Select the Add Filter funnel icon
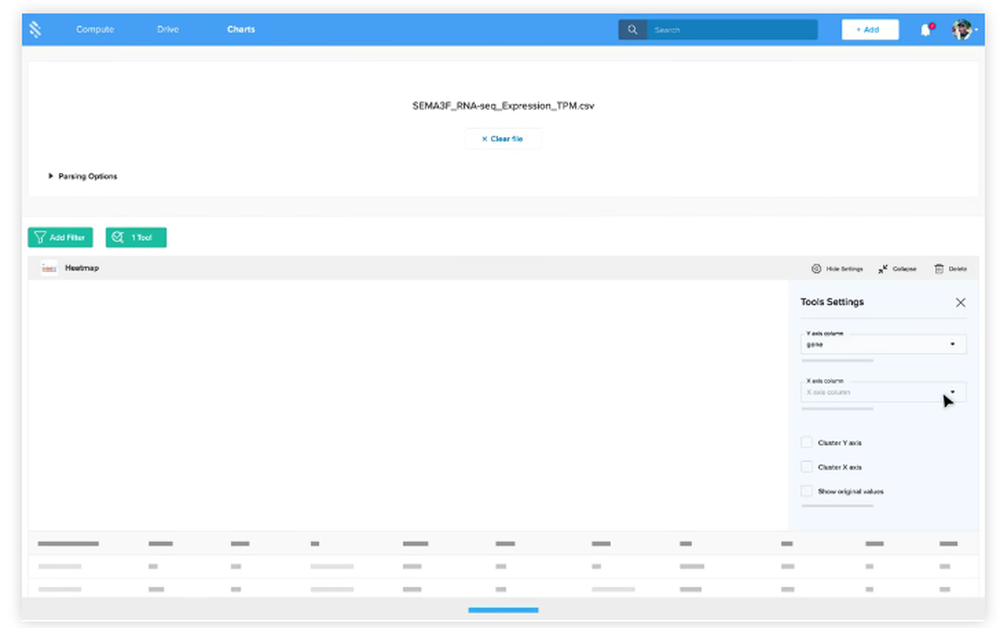Viewport: 1000px width, 628px height. (40, 237)
